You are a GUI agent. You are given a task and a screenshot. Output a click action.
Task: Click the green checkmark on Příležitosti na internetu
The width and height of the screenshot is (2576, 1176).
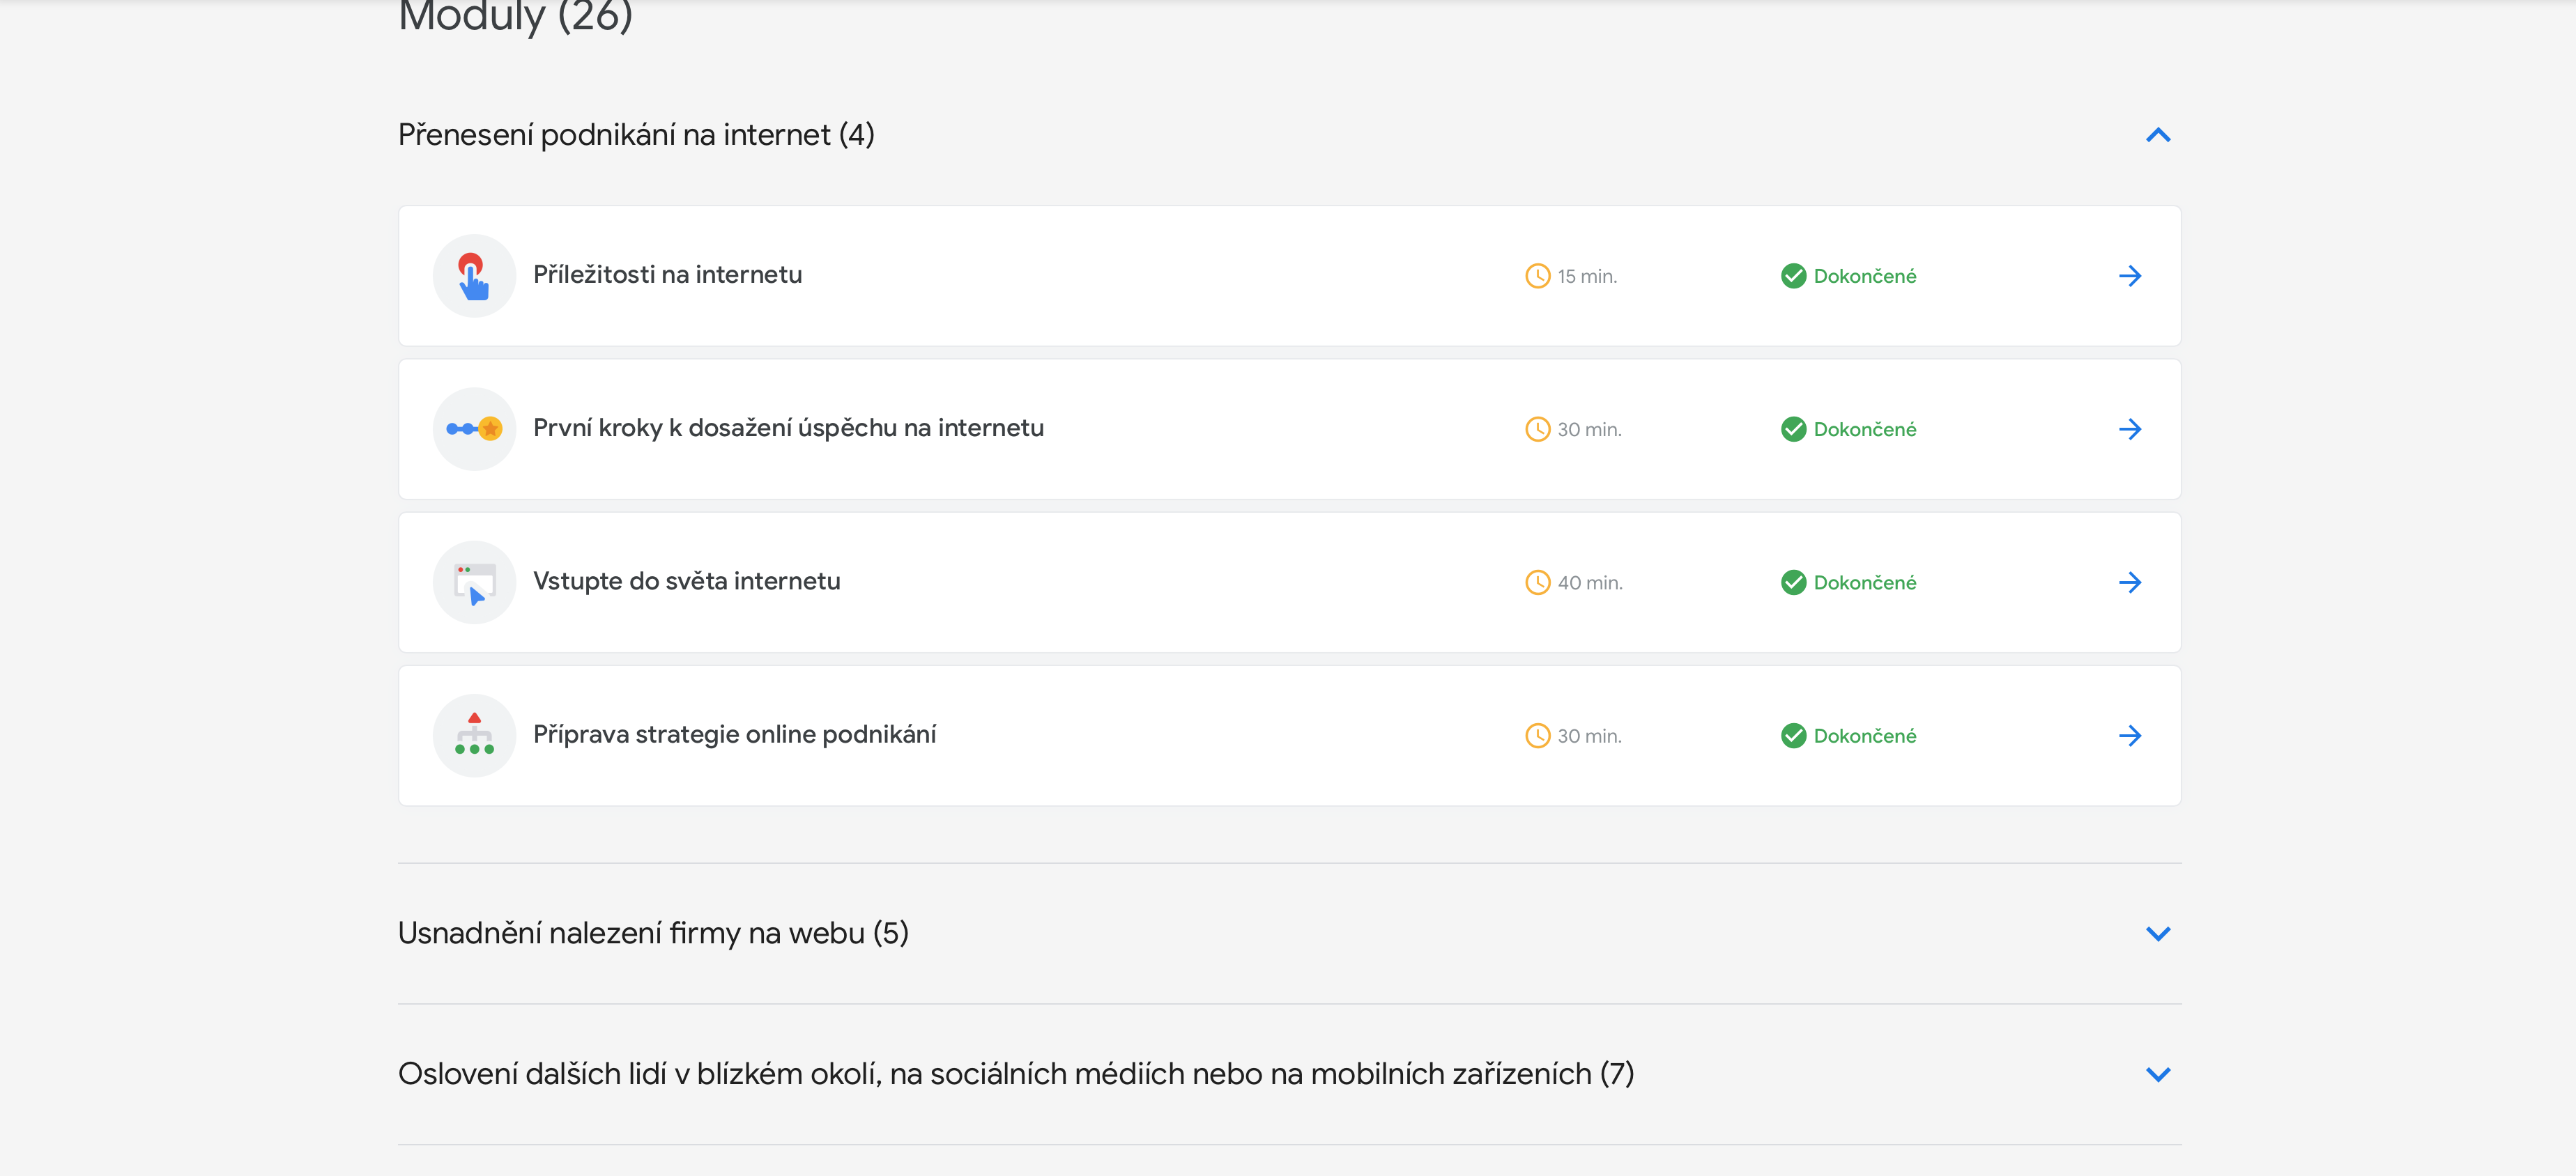click(x=1793, y=276)
